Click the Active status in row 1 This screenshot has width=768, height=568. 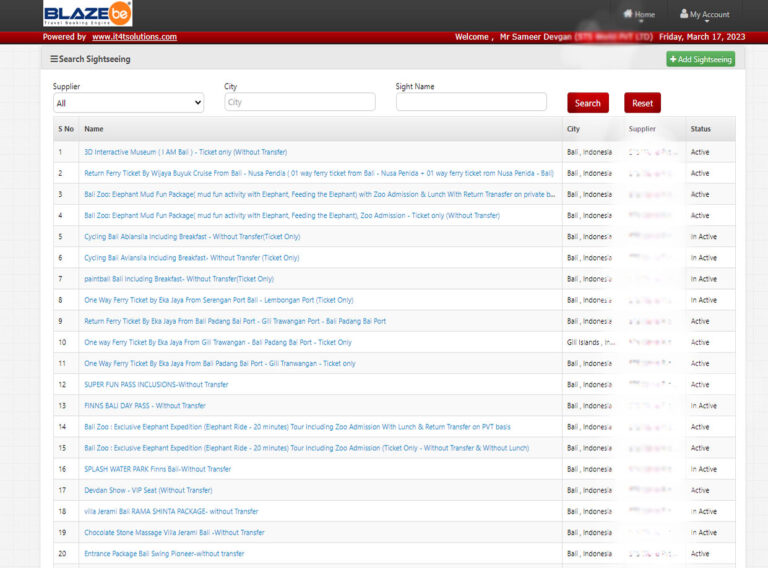(700, 152)
